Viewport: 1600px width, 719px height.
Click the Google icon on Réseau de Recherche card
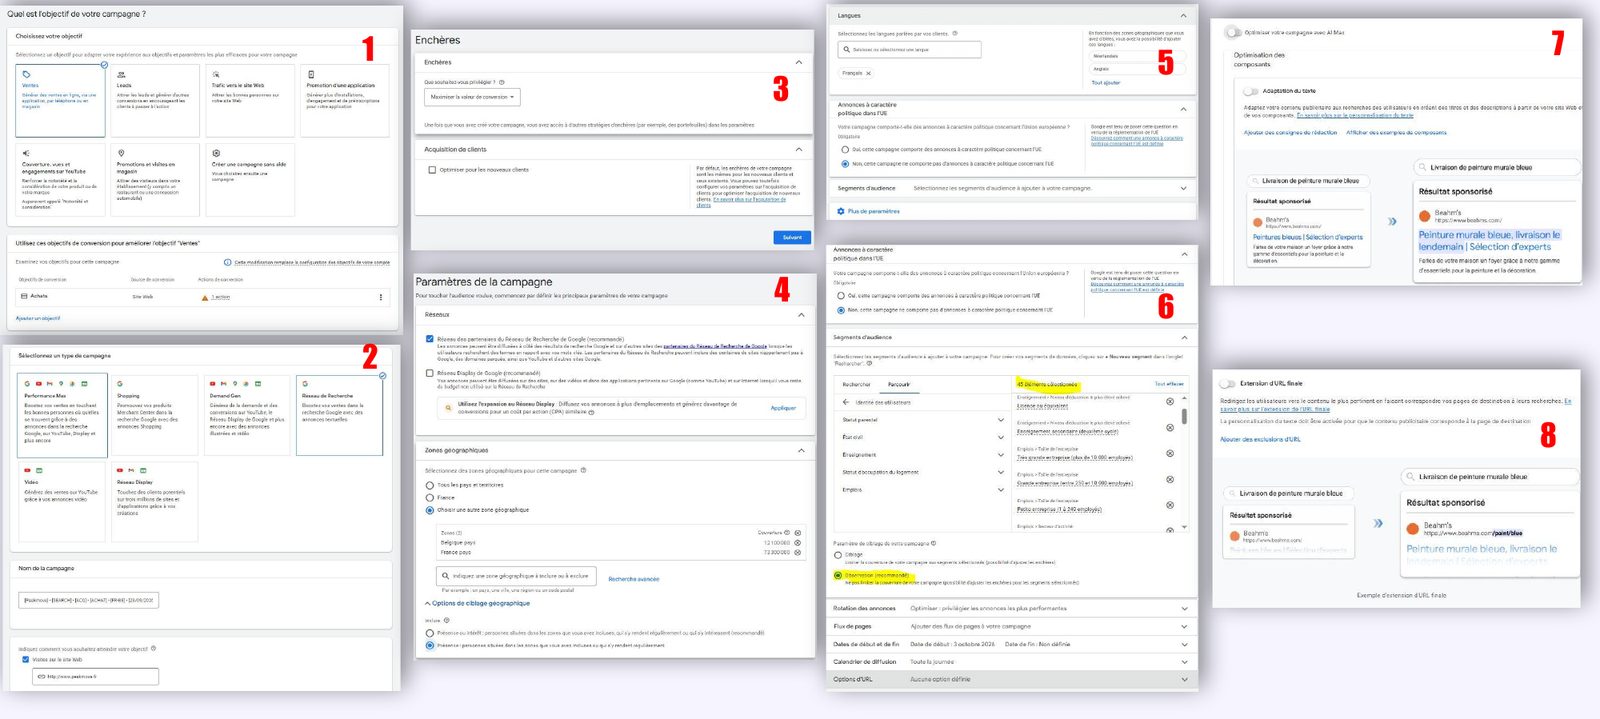(x=305, y=383)
